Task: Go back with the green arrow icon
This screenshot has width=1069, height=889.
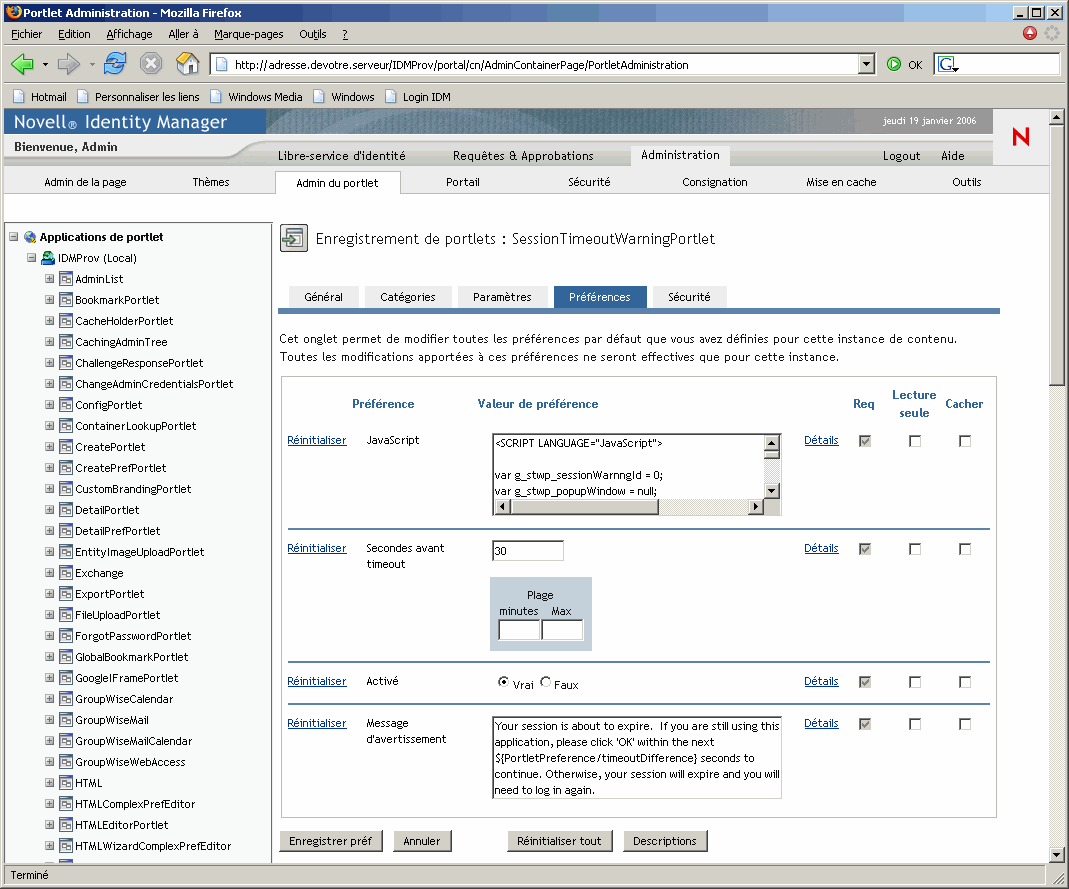Action: point(22,64)
